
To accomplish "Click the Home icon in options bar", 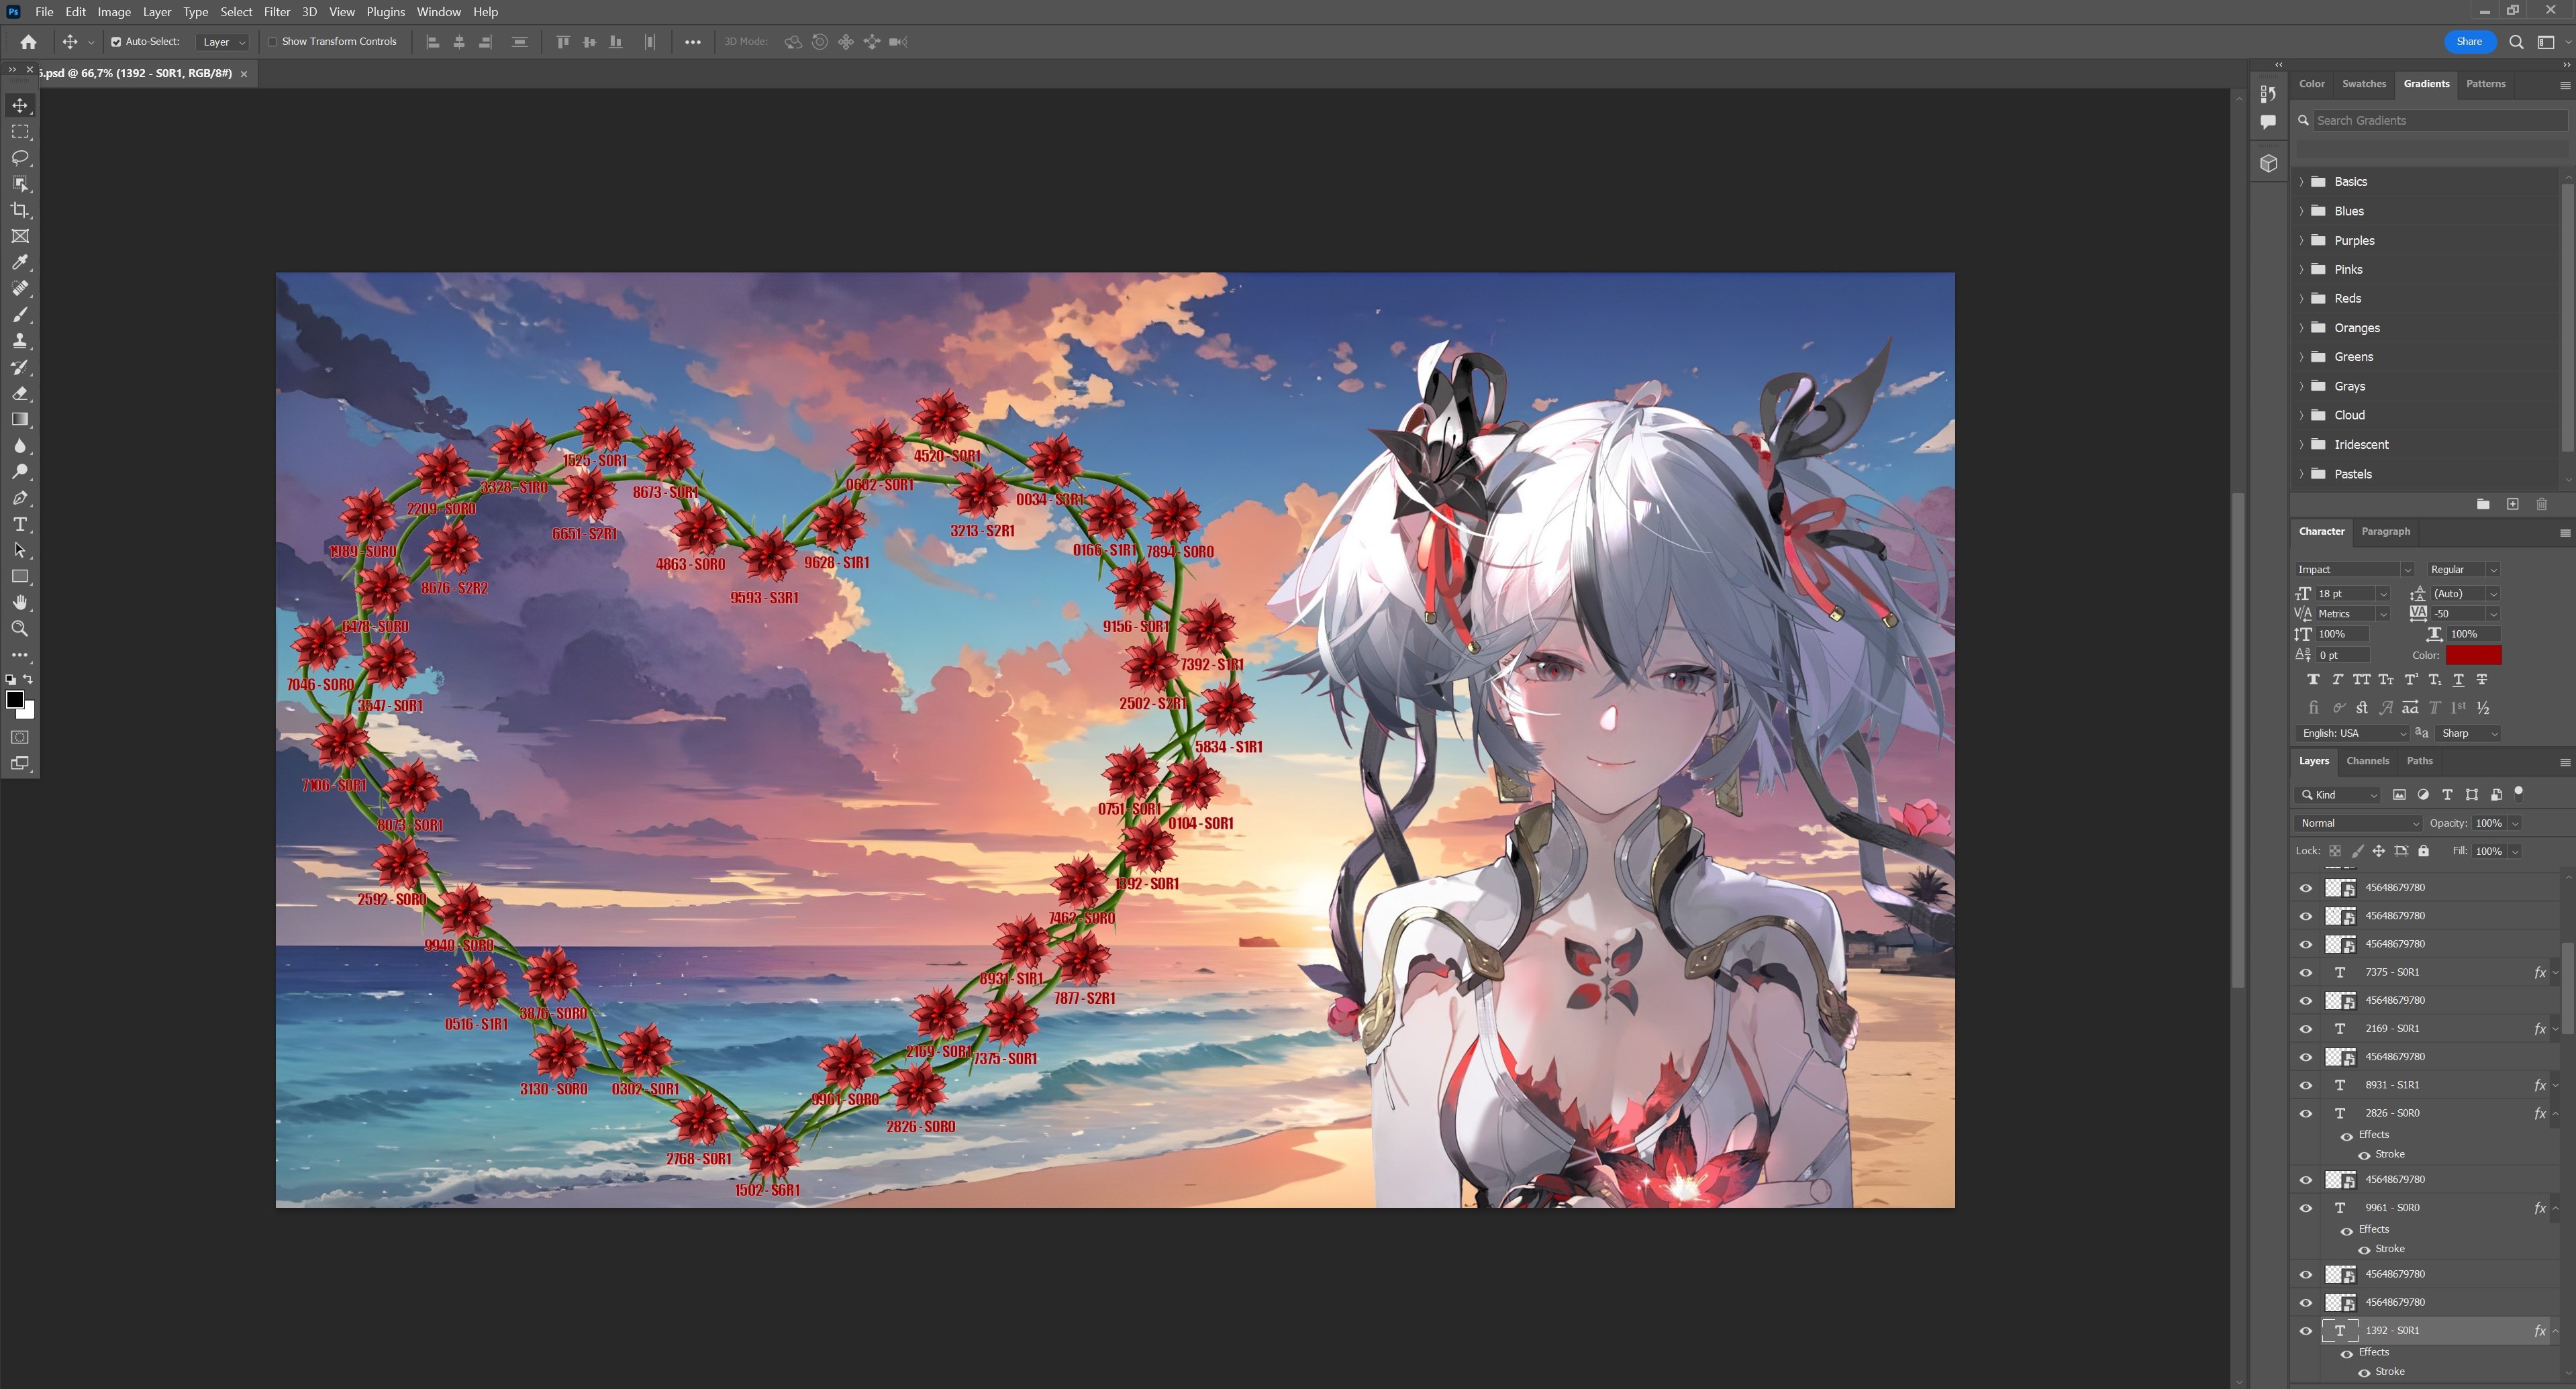I will (28, 42).
